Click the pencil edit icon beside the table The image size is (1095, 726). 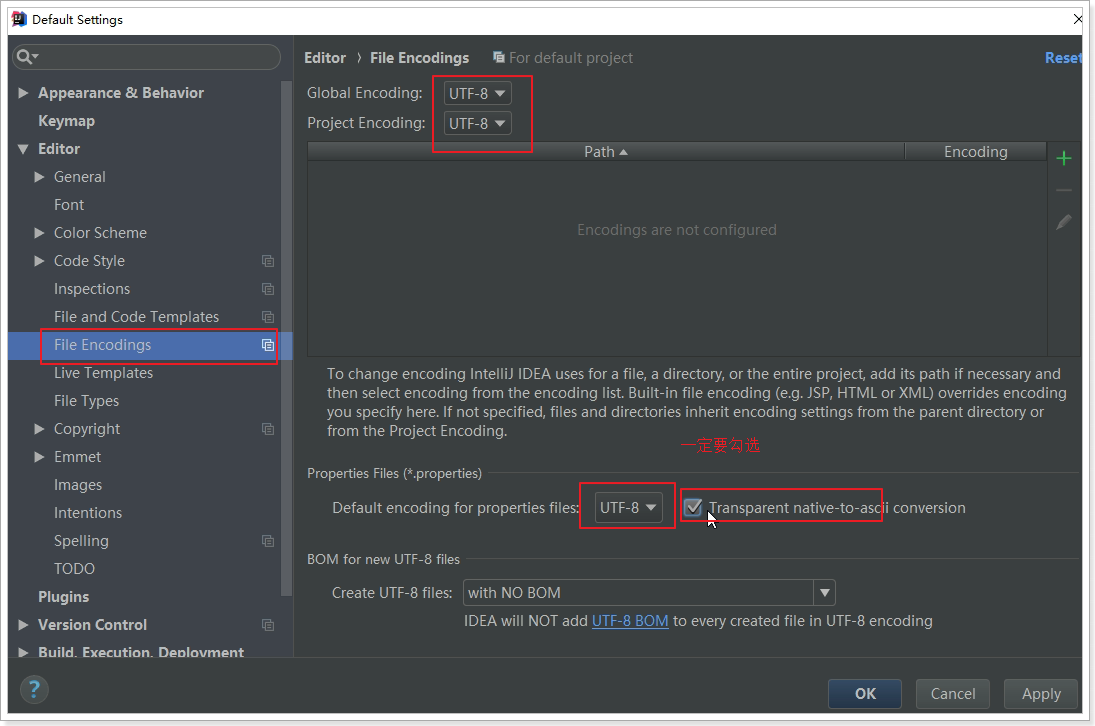(x=1064, y=222)
